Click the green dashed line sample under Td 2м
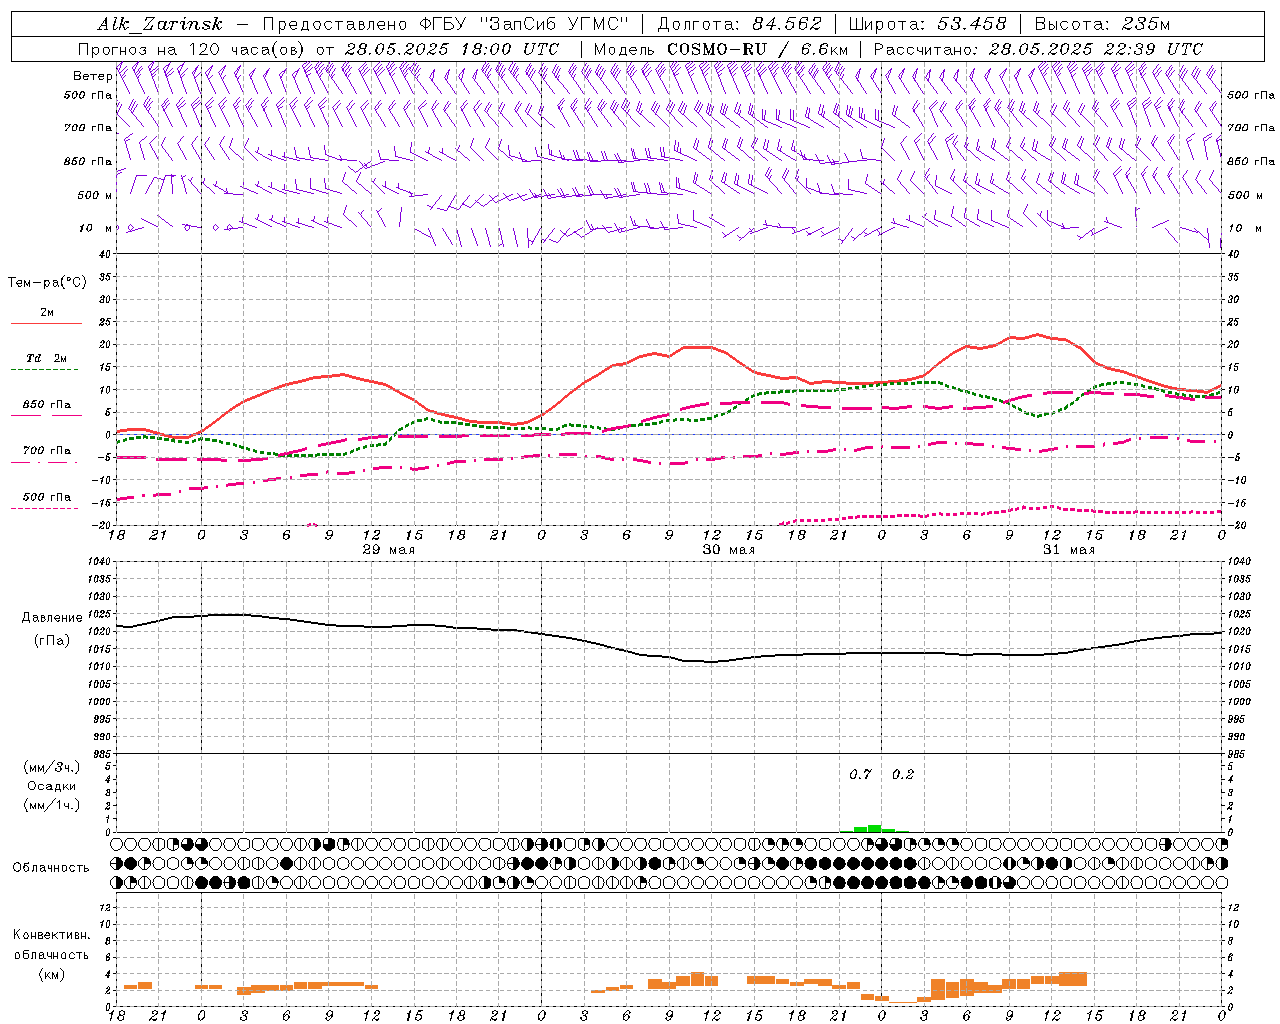The width and height of the screenshot is (1280, 1024). (x=46, y=370)
